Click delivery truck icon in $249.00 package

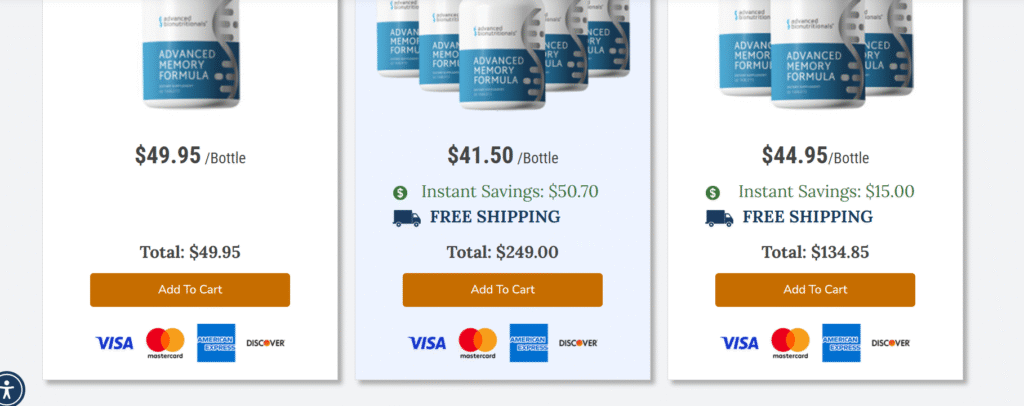pos(407,218)
